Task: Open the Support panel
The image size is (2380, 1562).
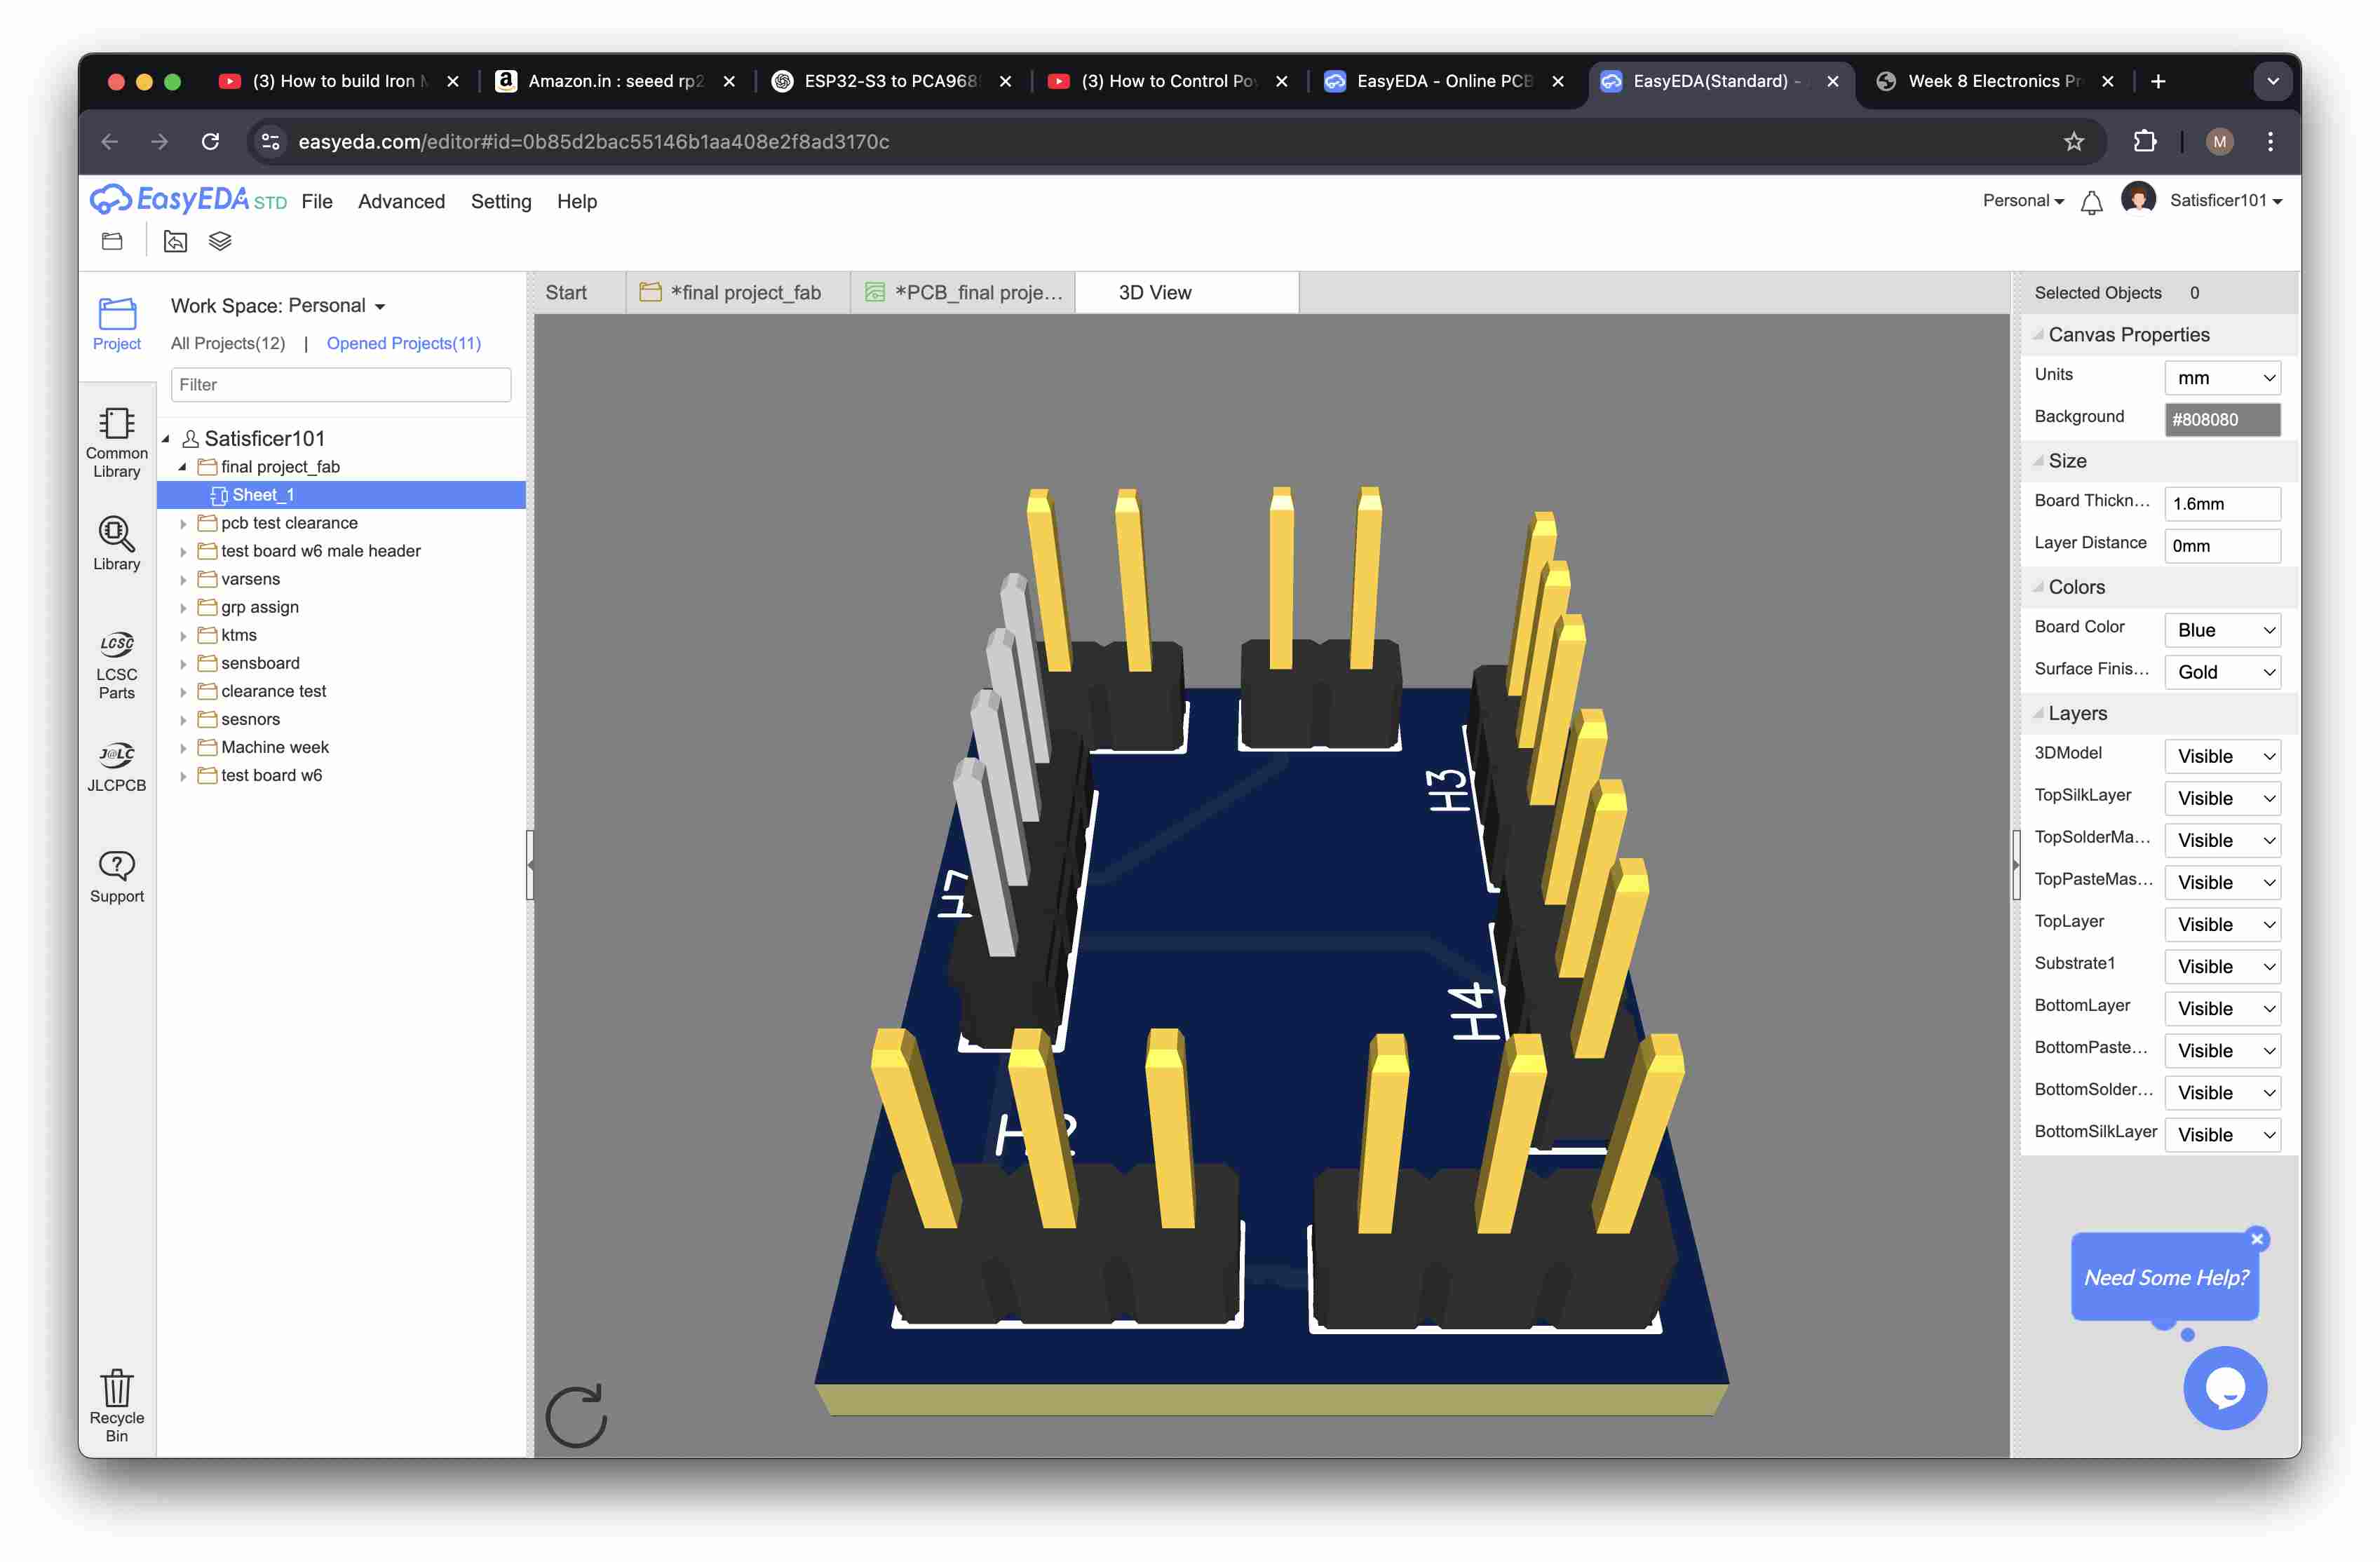Action: [x=117, y=877]
